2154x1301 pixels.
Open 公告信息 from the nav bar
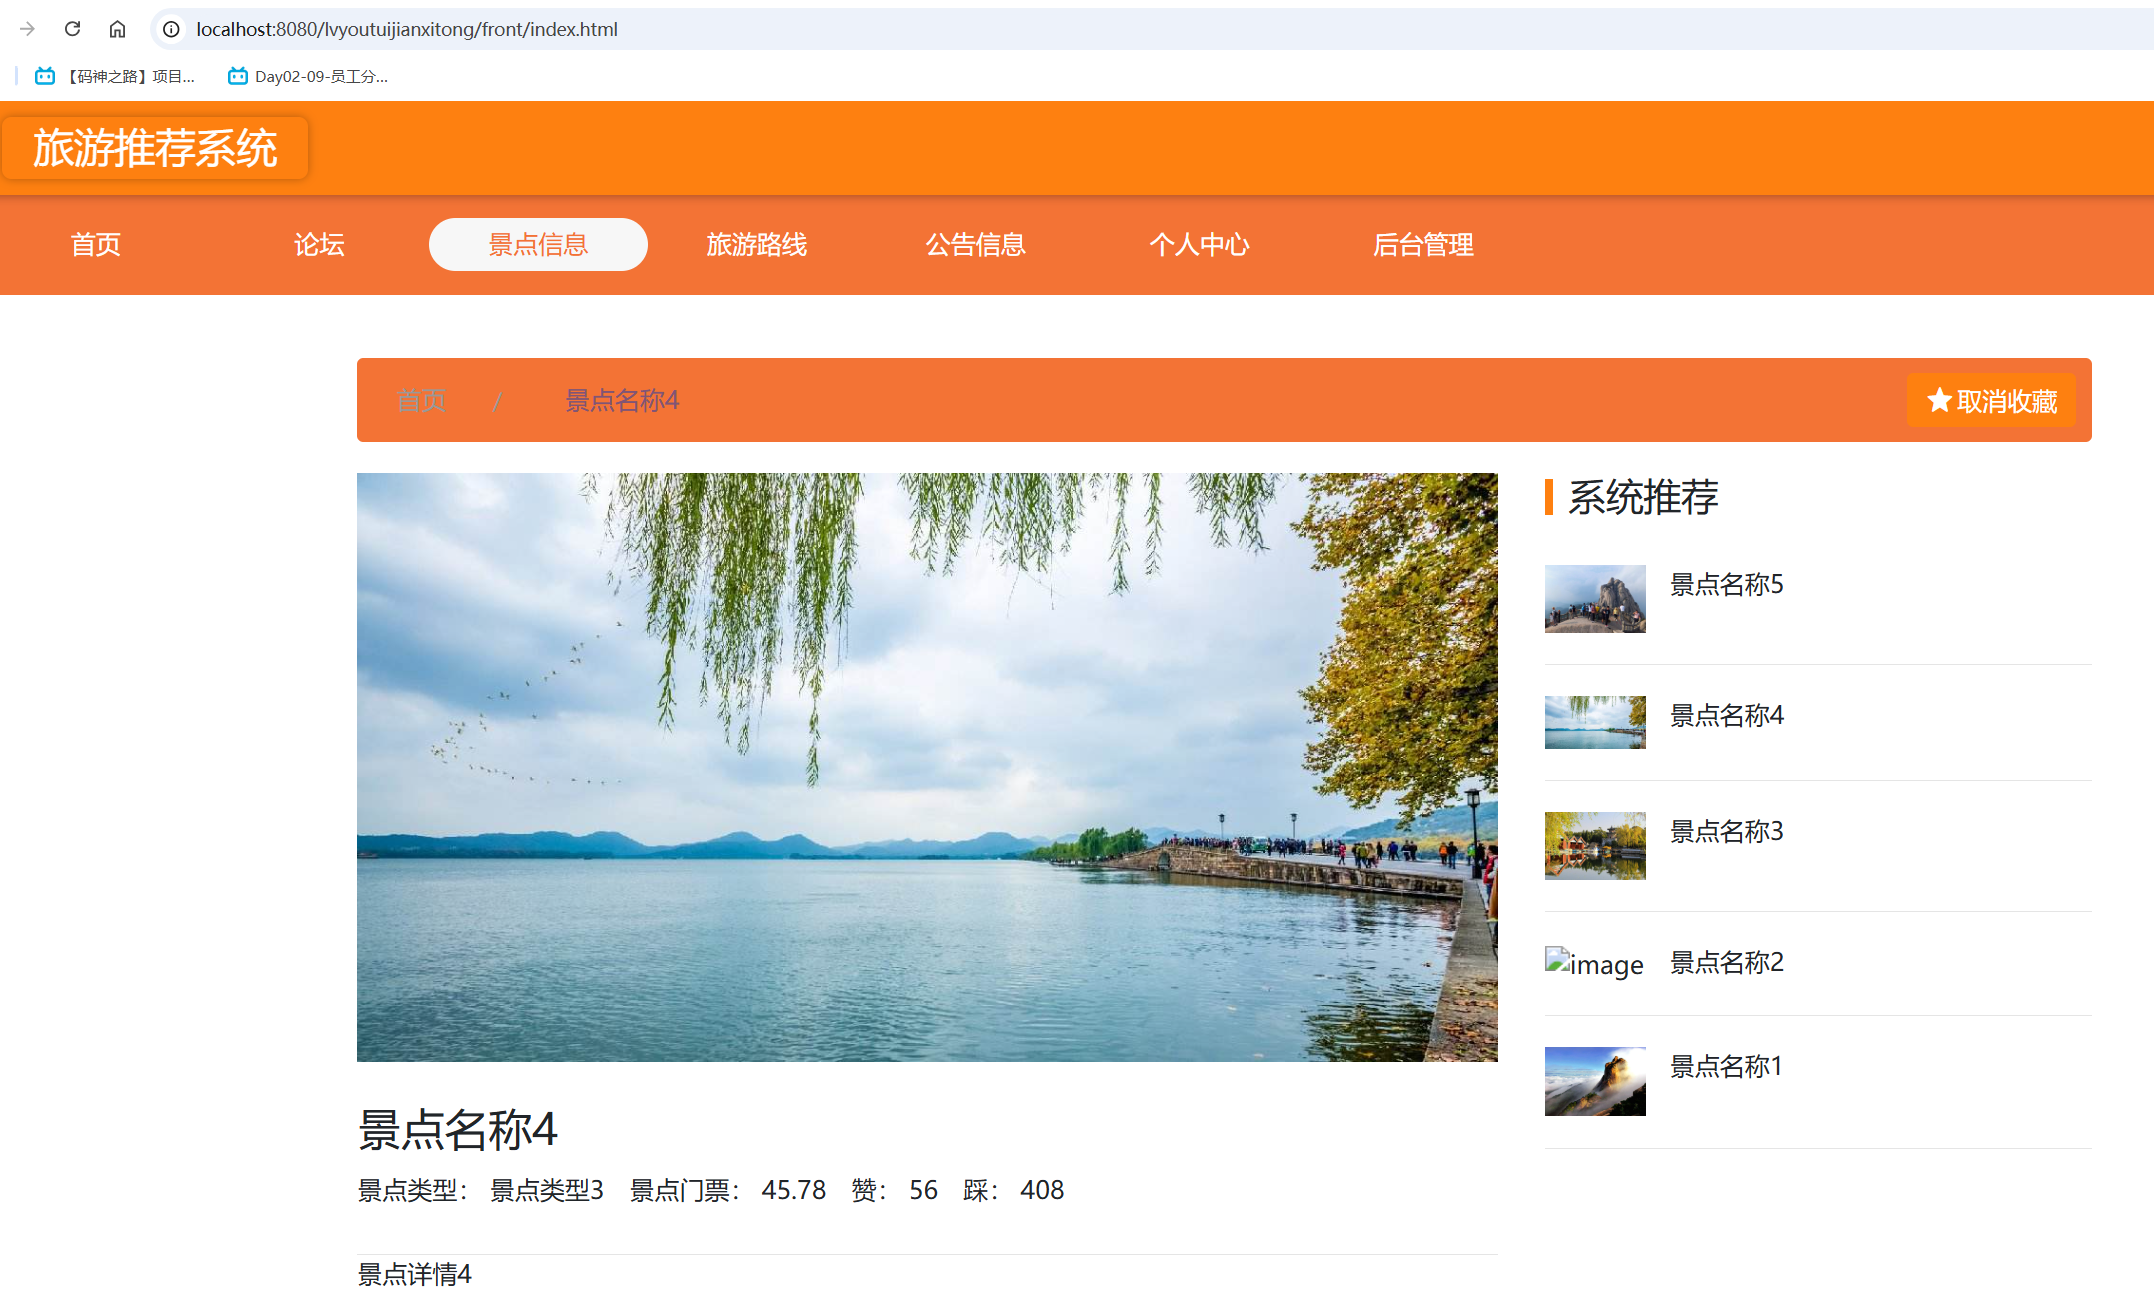click(x=975, y=245)
